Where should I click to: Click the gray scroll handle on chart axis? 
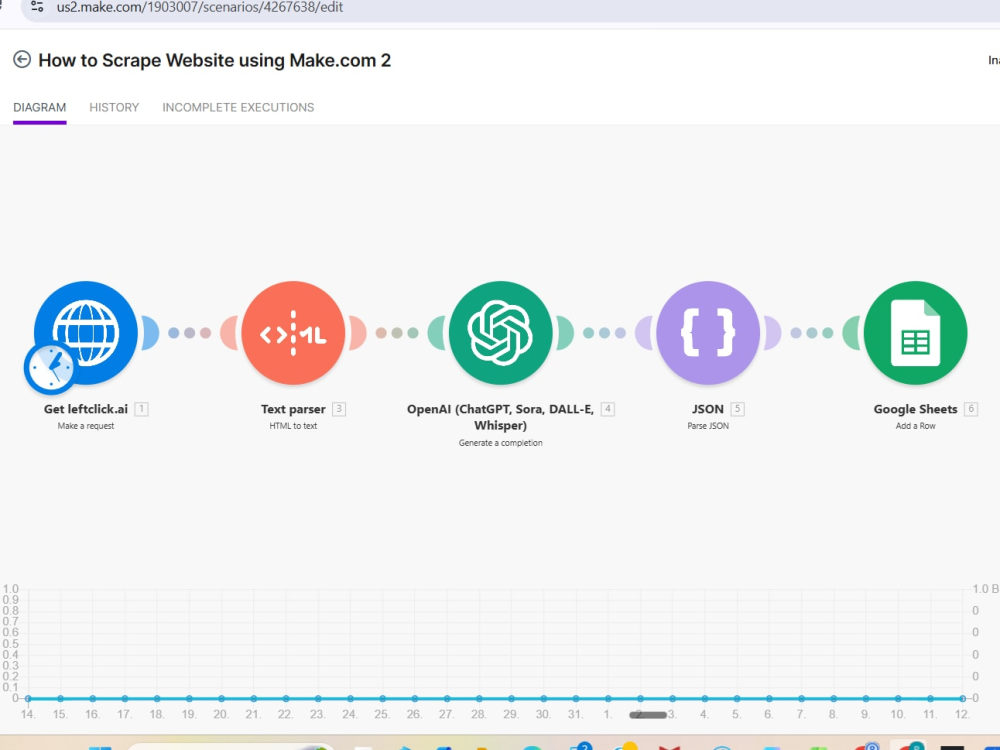coord(648,715)
